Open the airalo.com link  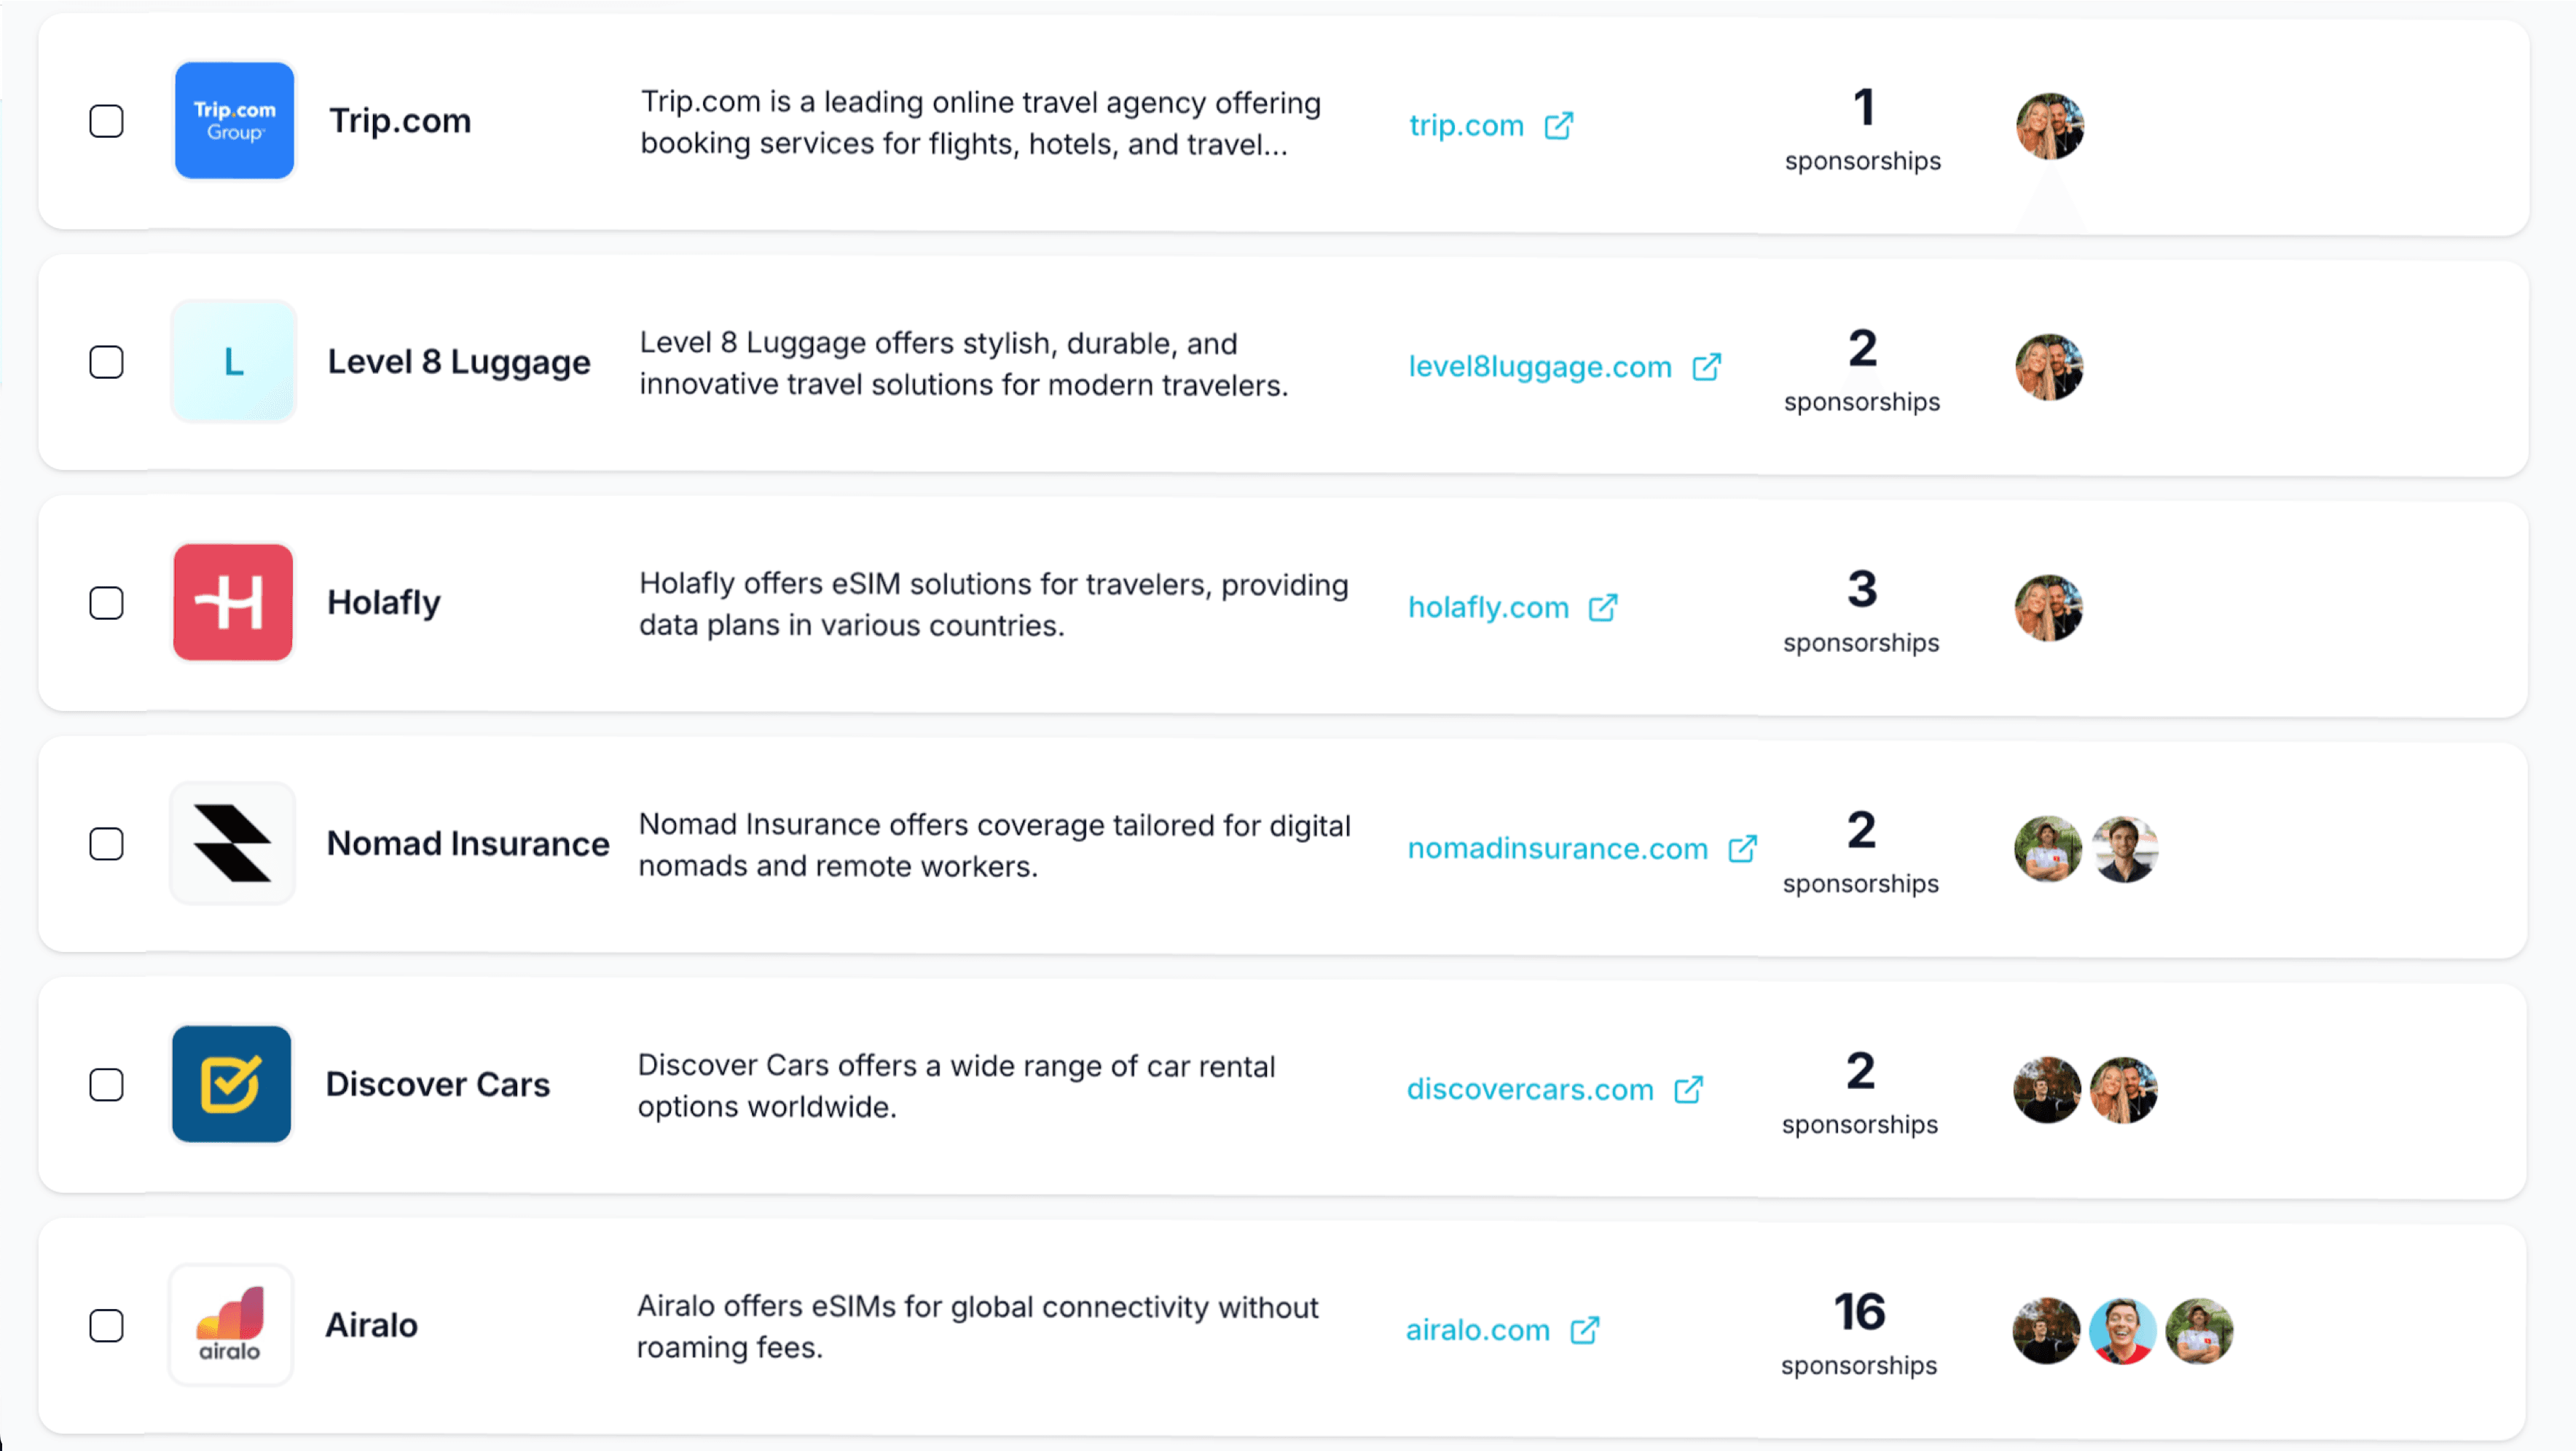pos(1477,1331)
